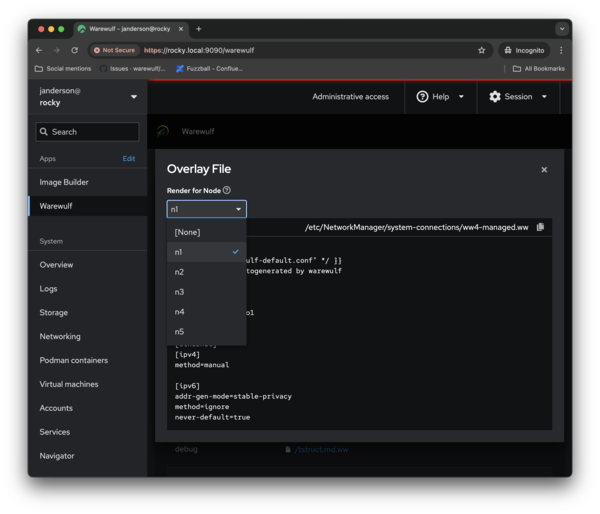Open Social mentions bookmark folder
This screenshot has height=514, width=600.
coord(63,69)
